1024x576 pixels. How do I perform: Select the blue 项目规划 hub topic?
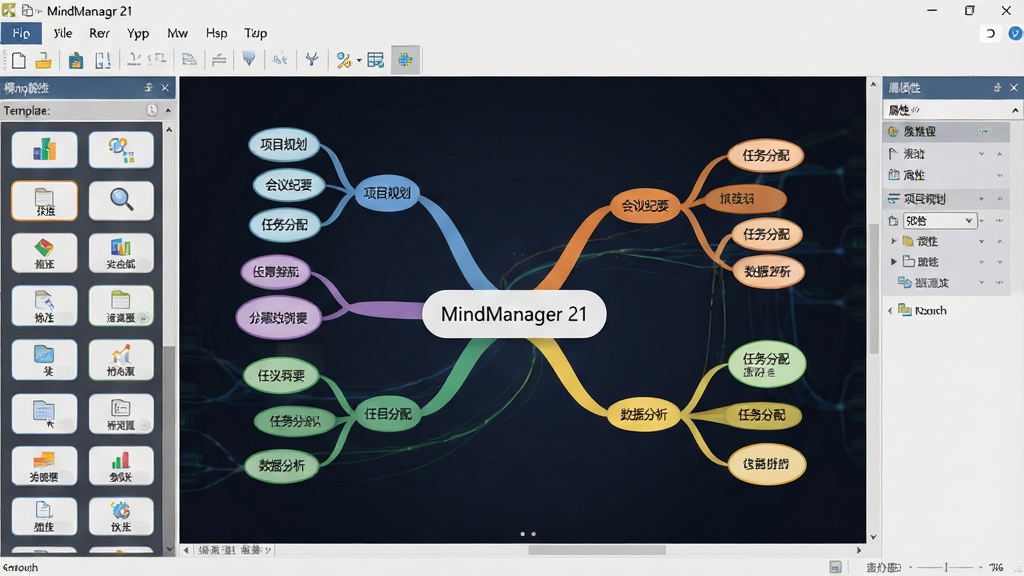387,193
